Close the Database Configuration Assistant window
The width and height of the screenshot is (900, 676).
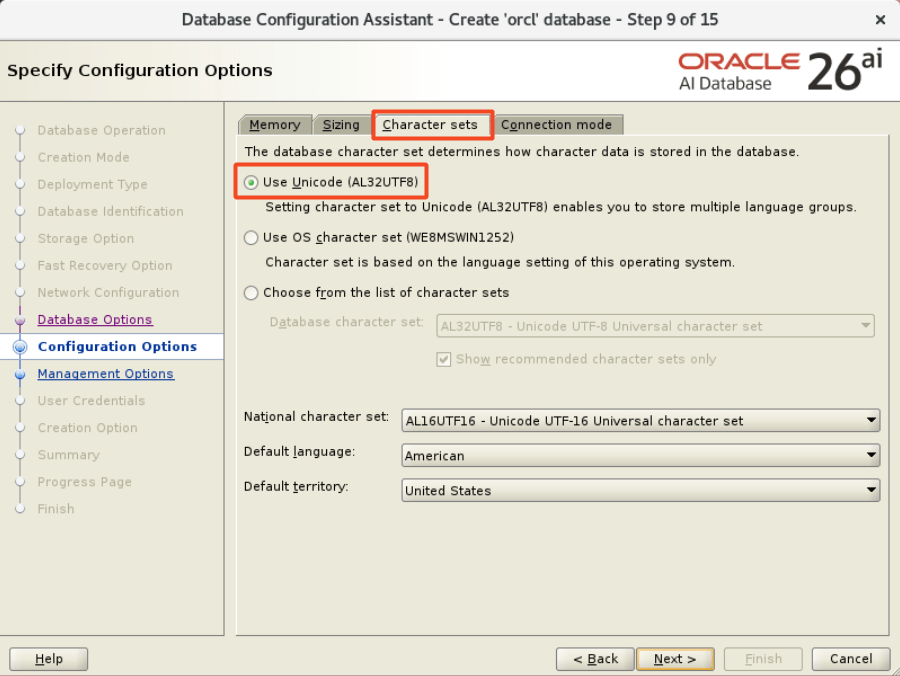tap(879, 20)
